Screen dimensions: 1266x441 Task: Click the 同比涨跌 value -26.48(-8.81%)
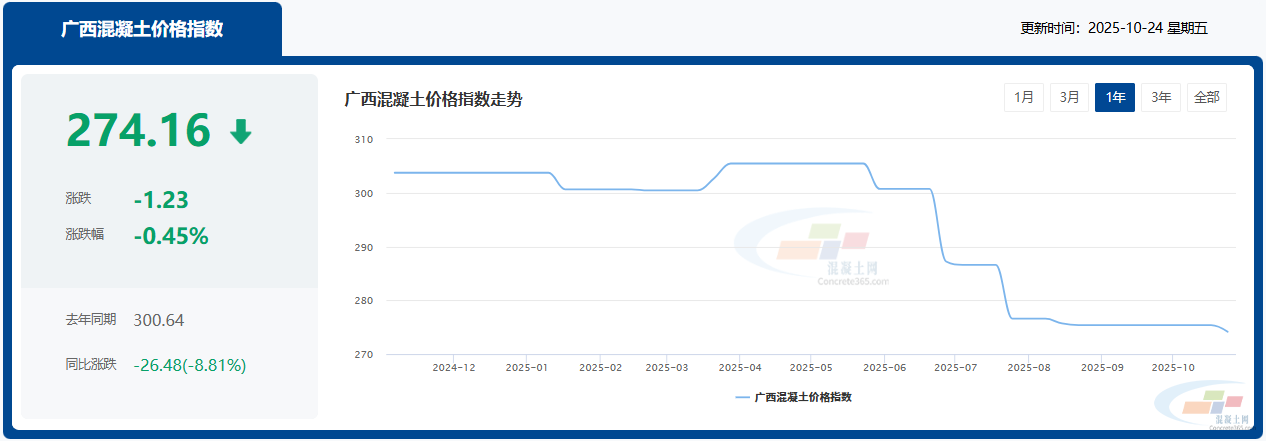click(x=190, y=365)
